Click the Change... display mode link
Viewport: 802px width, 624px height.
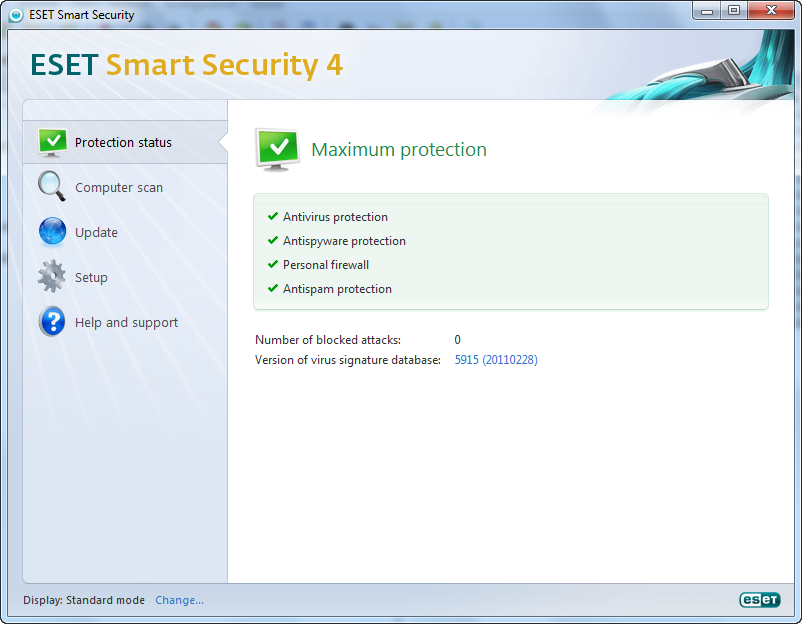pyautogui.click(x=179, y=600)
